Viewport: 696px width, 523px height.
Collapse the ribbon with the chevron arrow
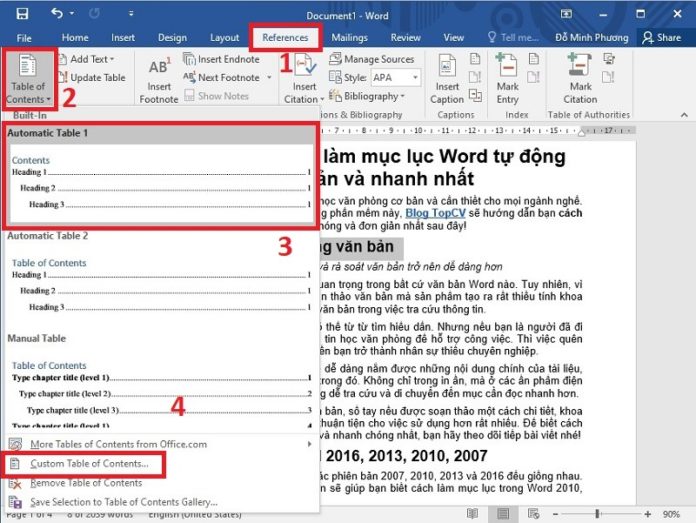tap(684, 115)
